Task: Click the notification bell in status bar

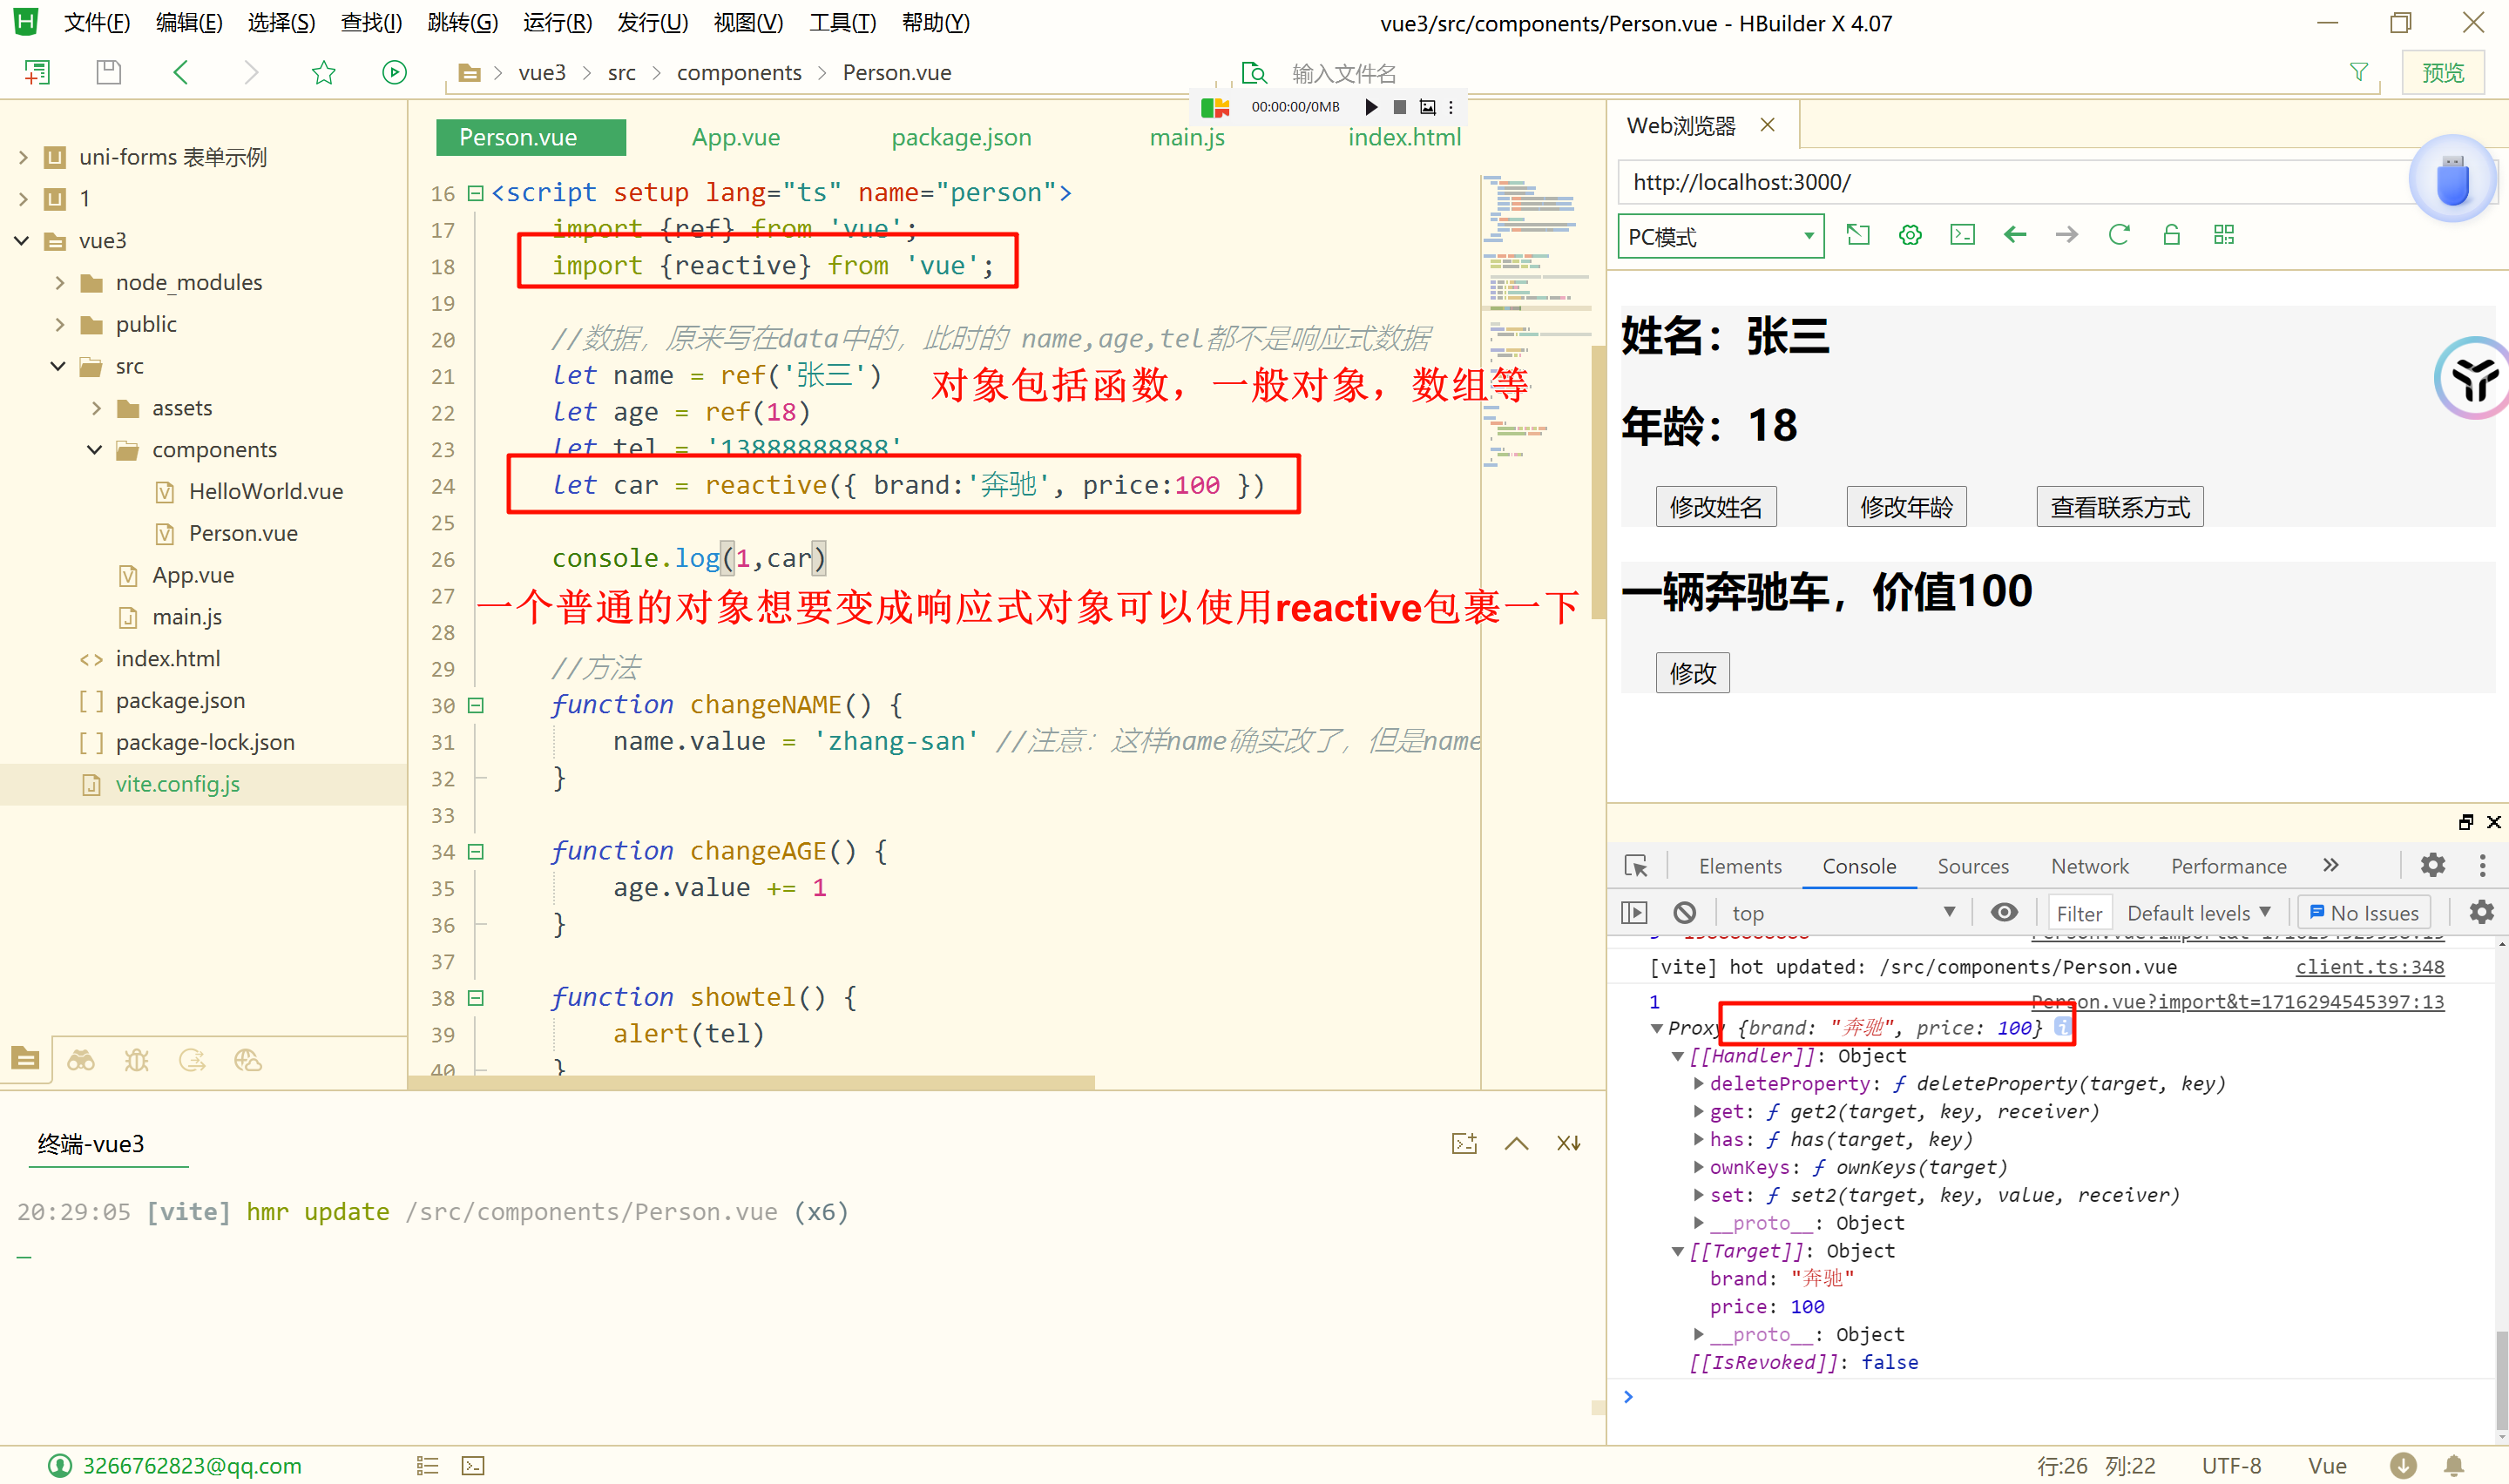Action: tap(2454, 1466)
